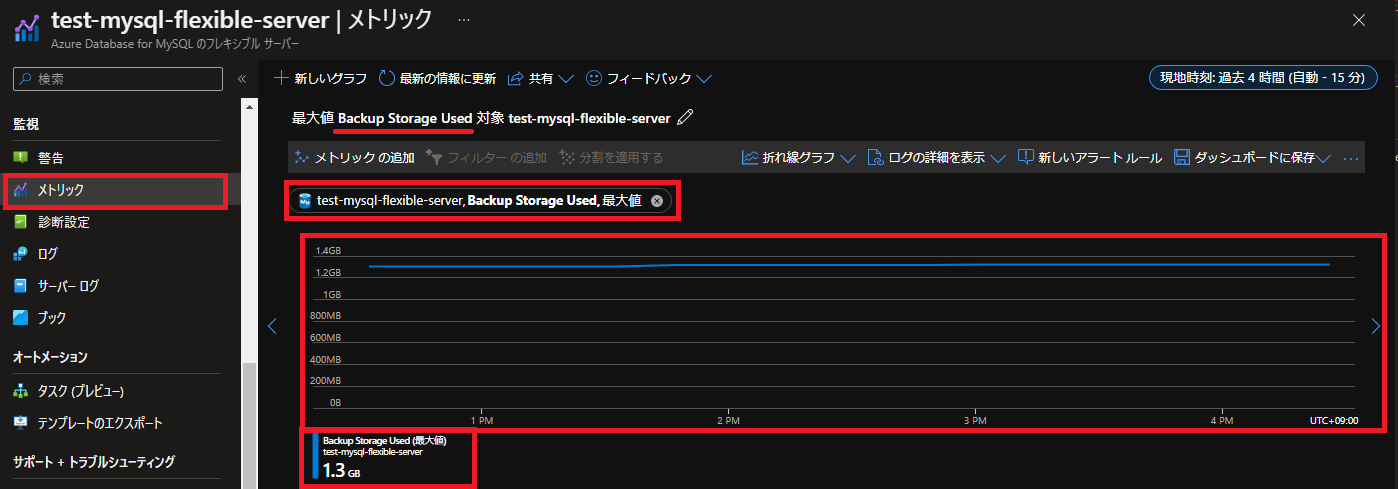Click フィルターの追加 button
Viewport: 1398px width, 489px height.
point(486,158)
